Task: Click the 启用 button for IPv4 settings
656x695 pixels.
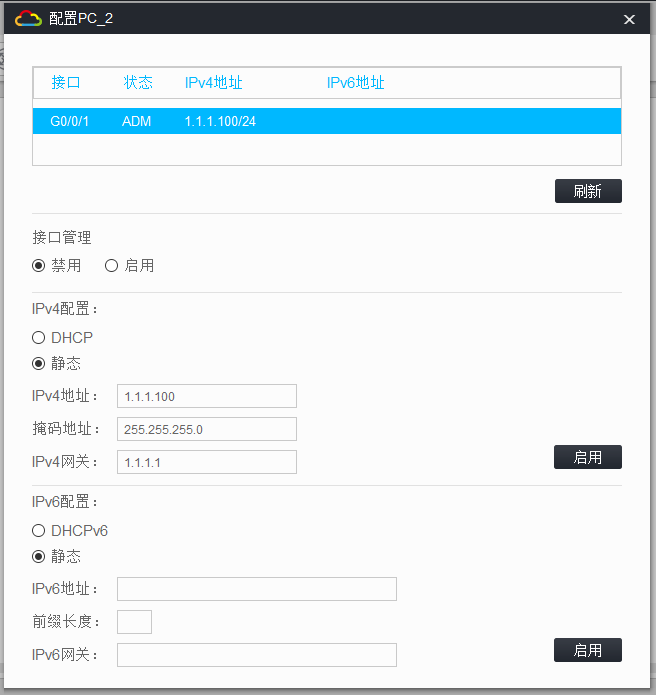Action: pos(588,457)
